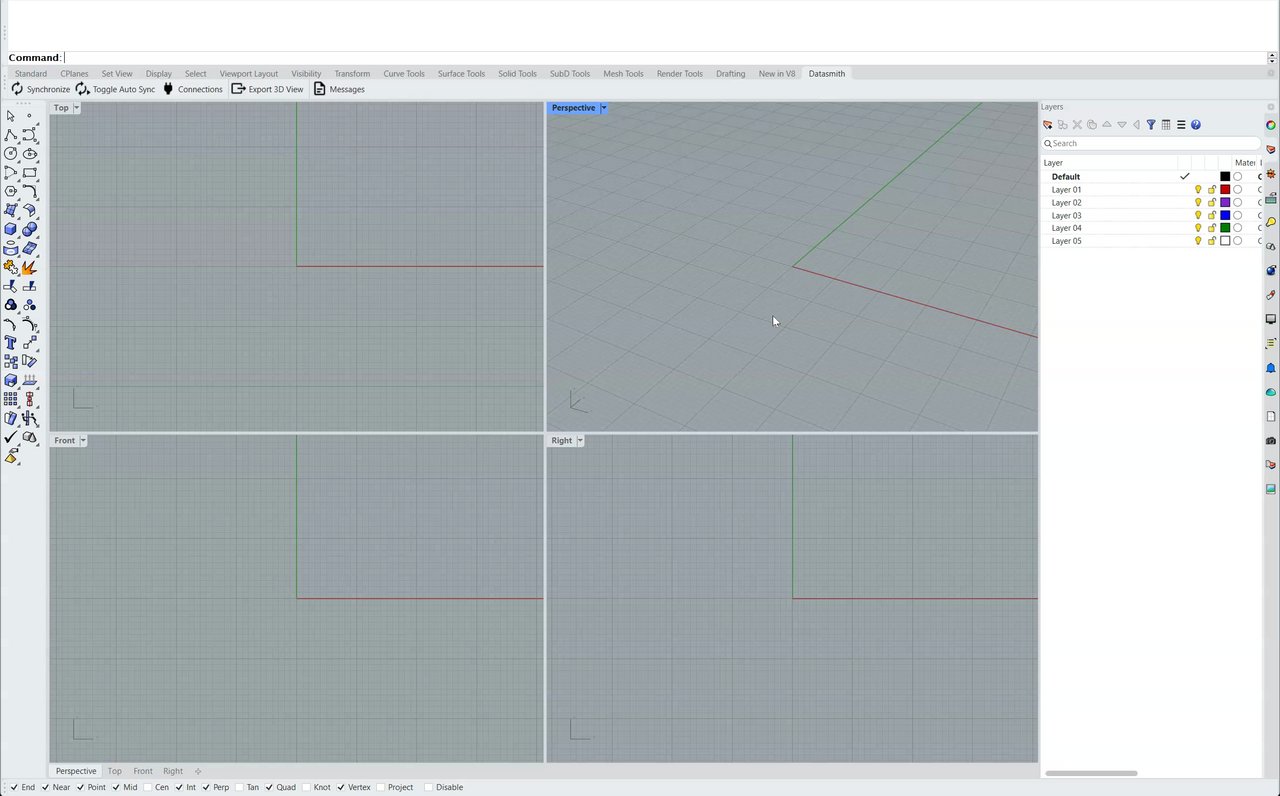Click the Export 3D View button
Image resolution: width=1280 pixels, height=796 pixels.
coord(267,89)
